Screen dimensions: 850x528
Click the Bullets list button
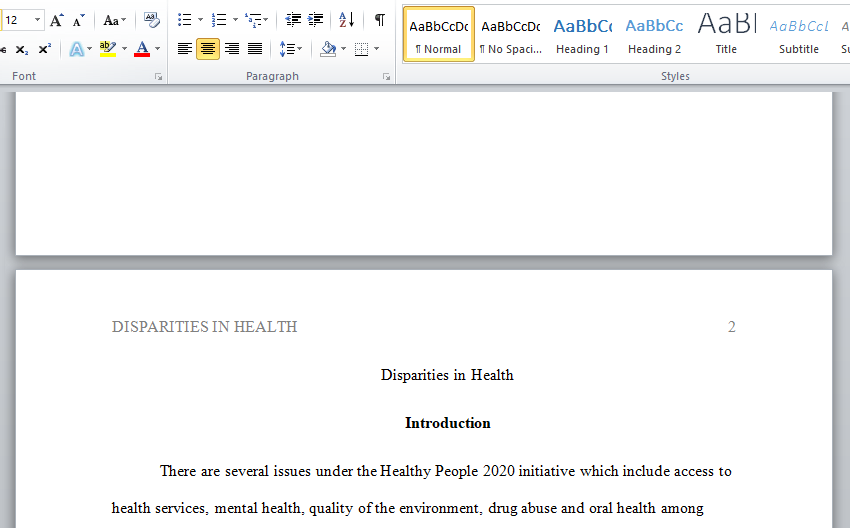(185, 21)
